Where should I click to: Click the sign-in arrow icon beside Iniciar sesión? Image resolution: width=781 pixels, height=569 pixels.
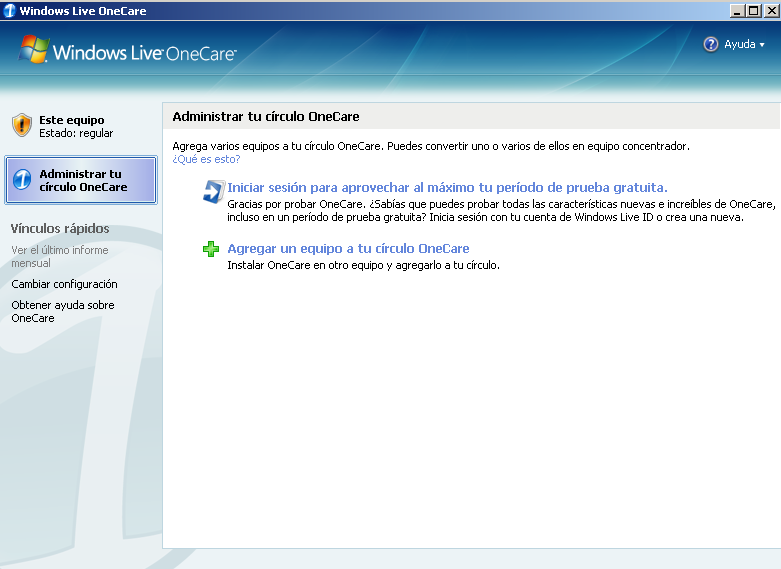pyautogui.click(x=214, y=192)
